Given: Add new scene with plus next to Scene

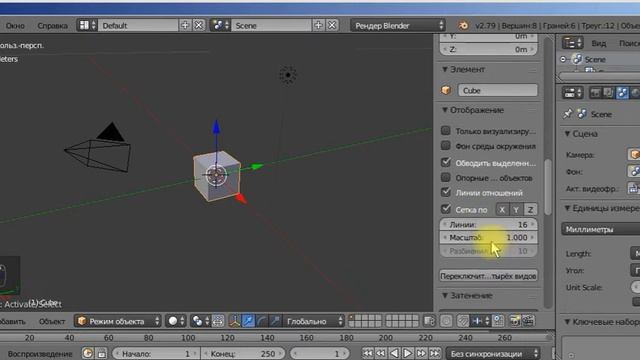Looking at the screenshot, I should click(x=318, y=25).
